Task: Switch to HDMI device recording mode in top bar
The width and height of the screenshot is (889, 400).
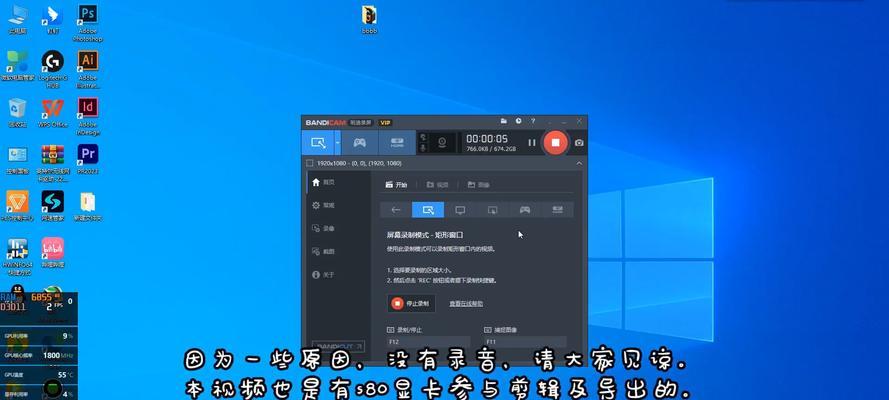Action: (397, 142)
